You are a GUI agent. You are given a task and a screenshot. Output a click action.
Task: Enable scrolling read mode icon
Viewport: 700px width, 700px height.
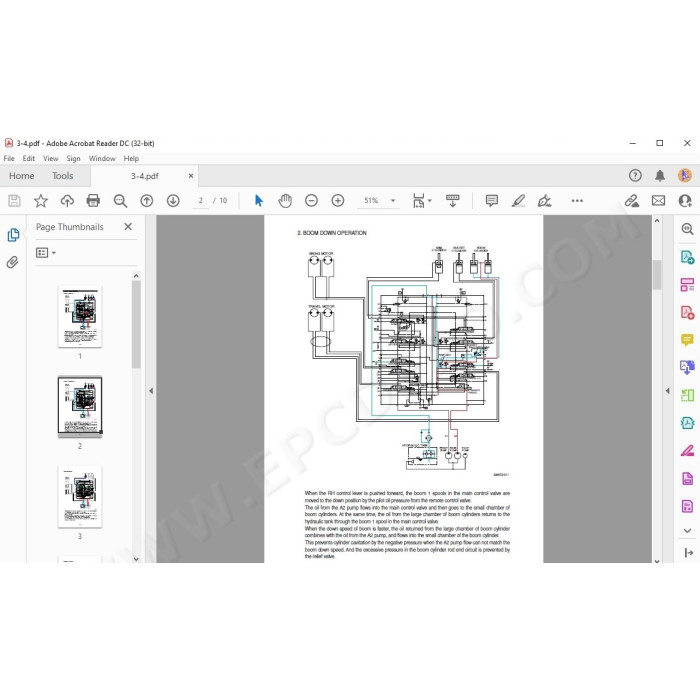[452, 200]
